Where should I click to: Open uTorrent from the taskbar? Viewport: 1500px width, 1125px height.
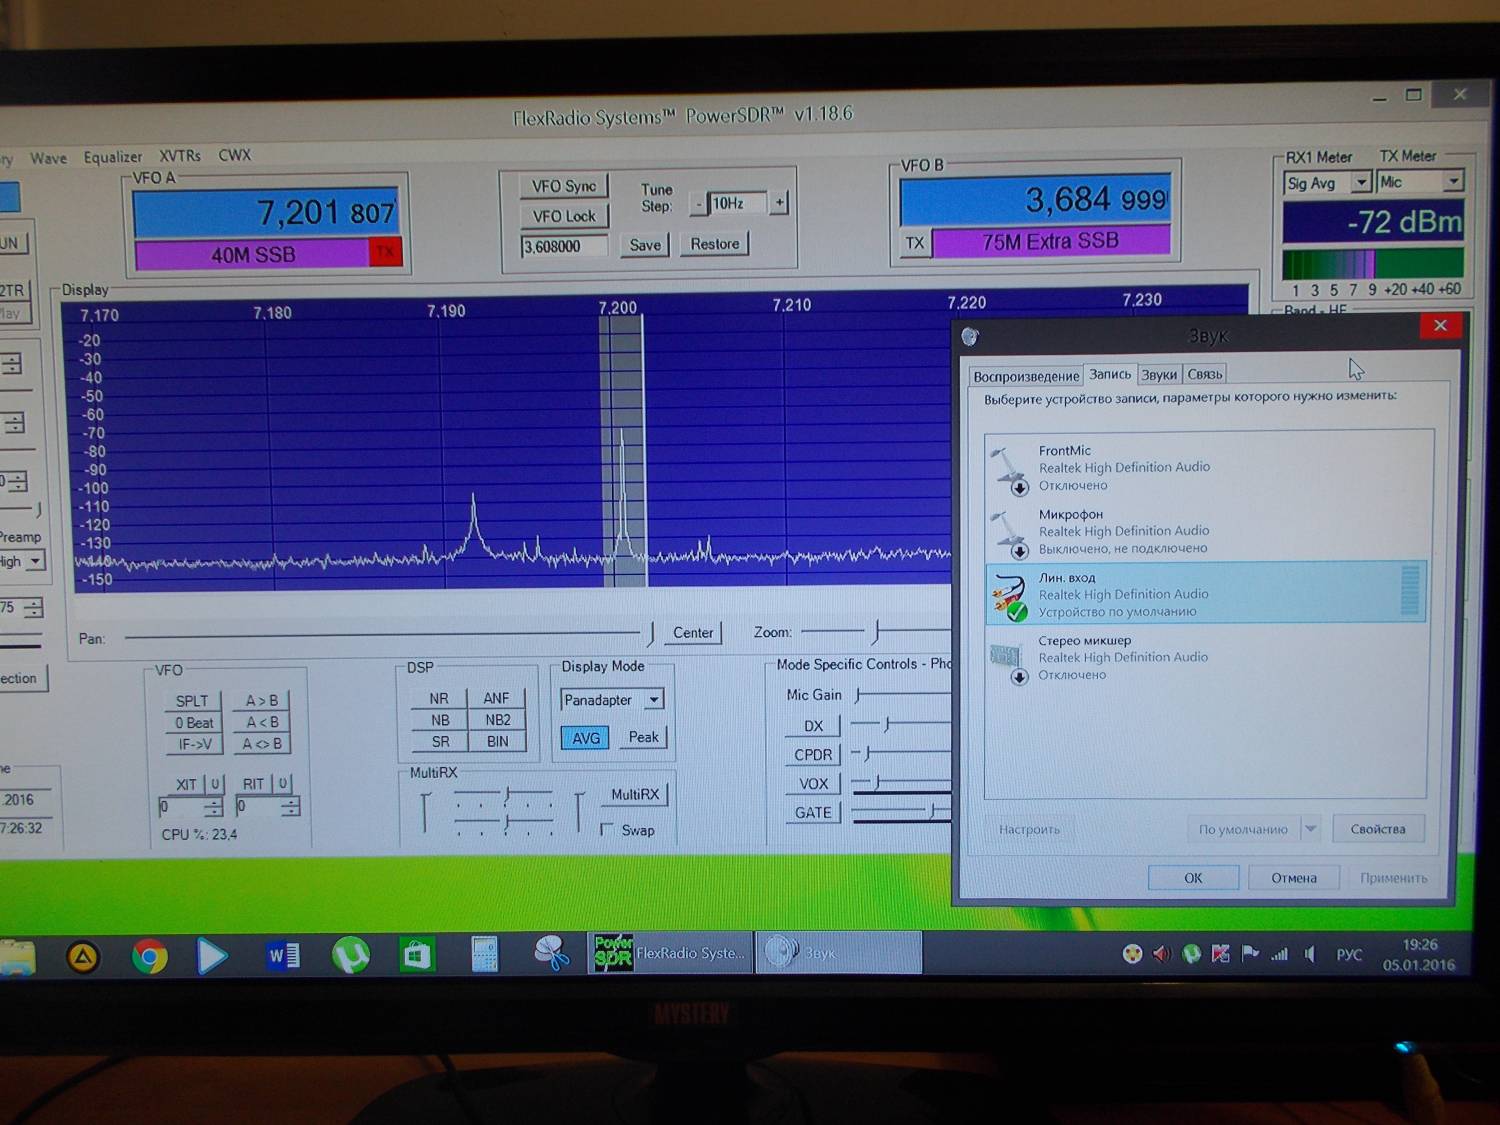(x=350, y=955)
